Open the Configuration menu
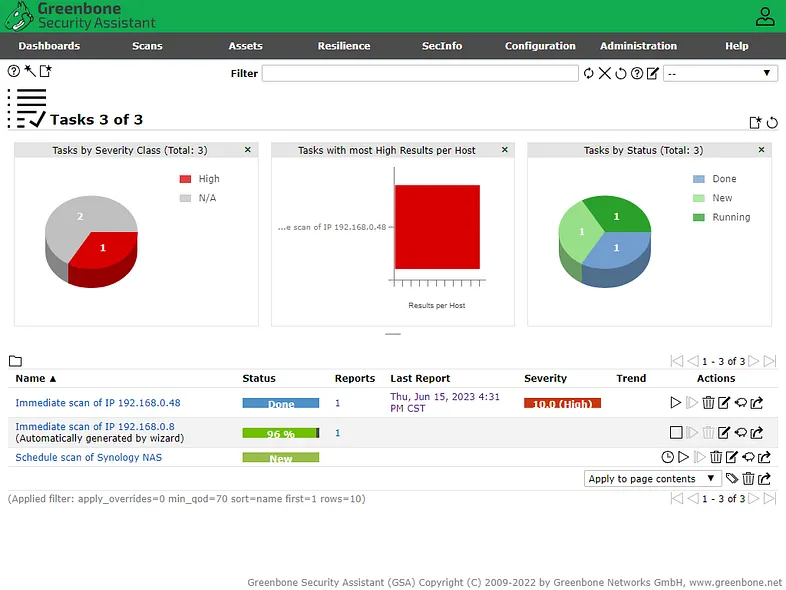Image resolution: width=786 pixels, height=590 pixels. pos(540,46)
